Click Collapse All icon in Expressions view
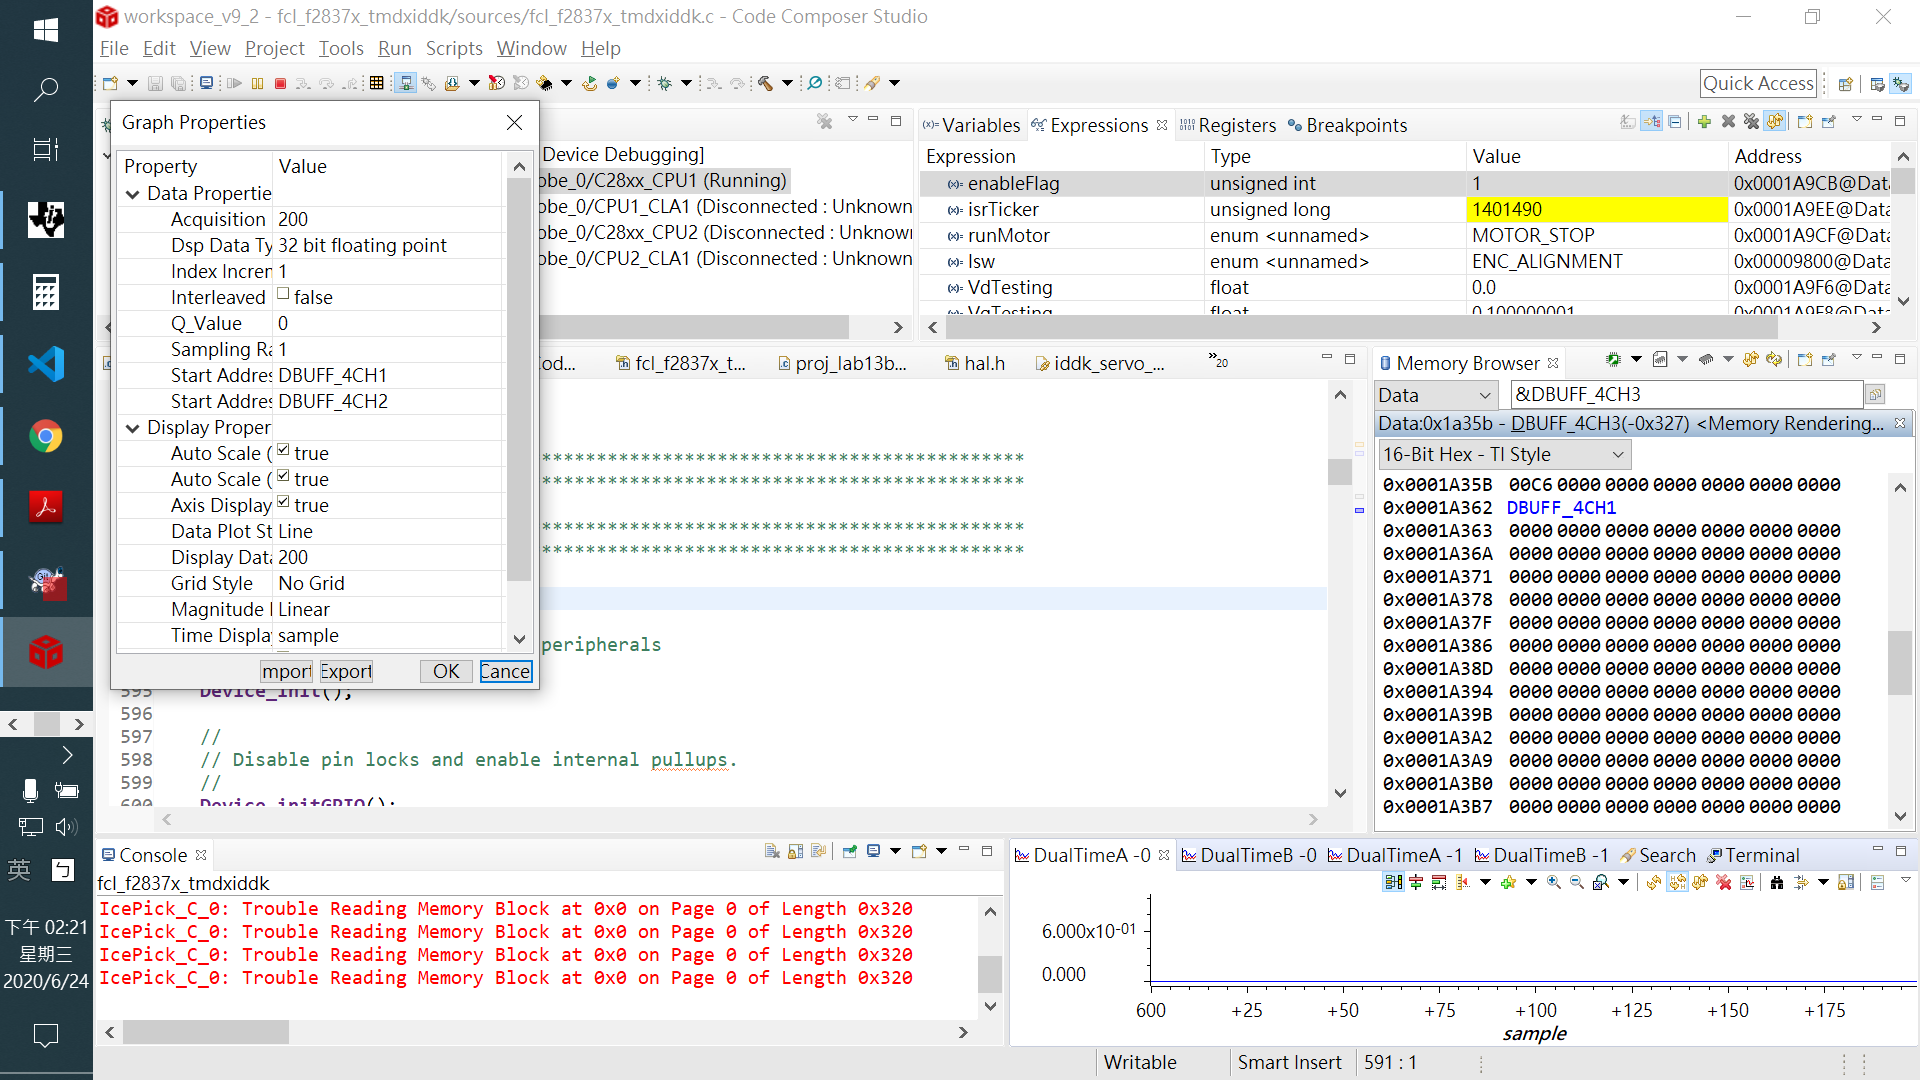The width and height of the screenshot is (1920, 1080). (1675, 122)
